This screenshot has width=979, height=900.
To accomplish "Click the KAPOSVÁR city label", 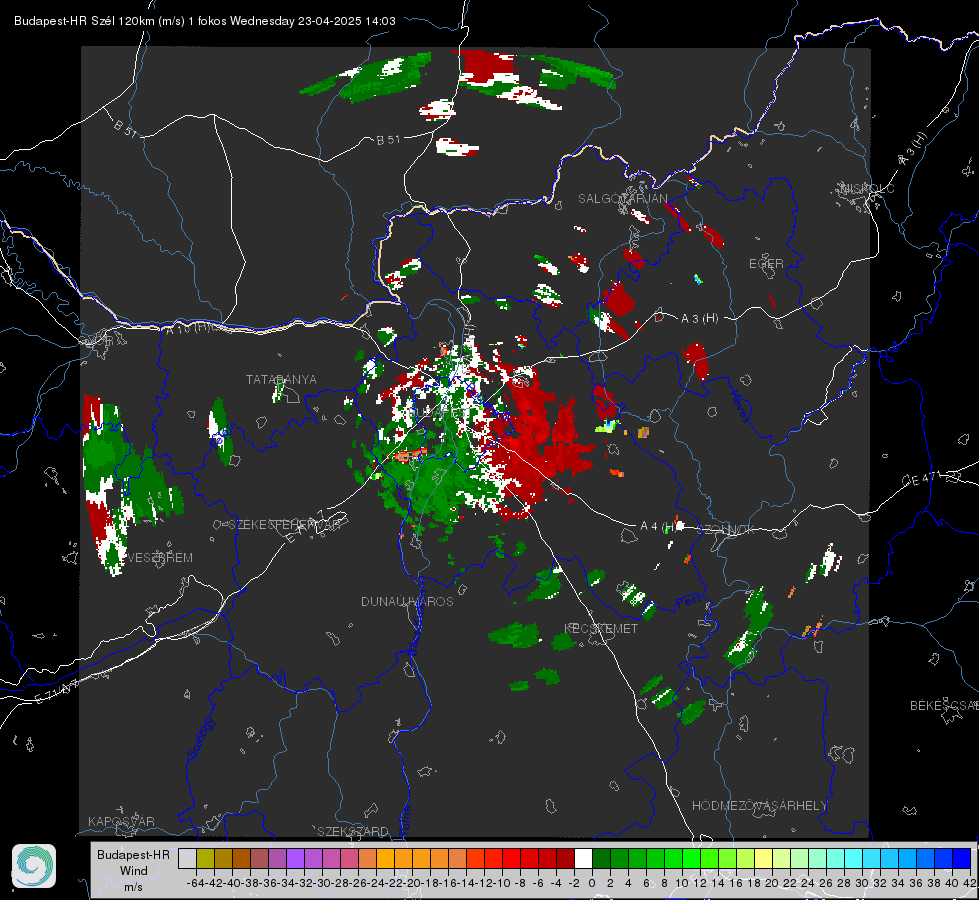I will (121, 821).
